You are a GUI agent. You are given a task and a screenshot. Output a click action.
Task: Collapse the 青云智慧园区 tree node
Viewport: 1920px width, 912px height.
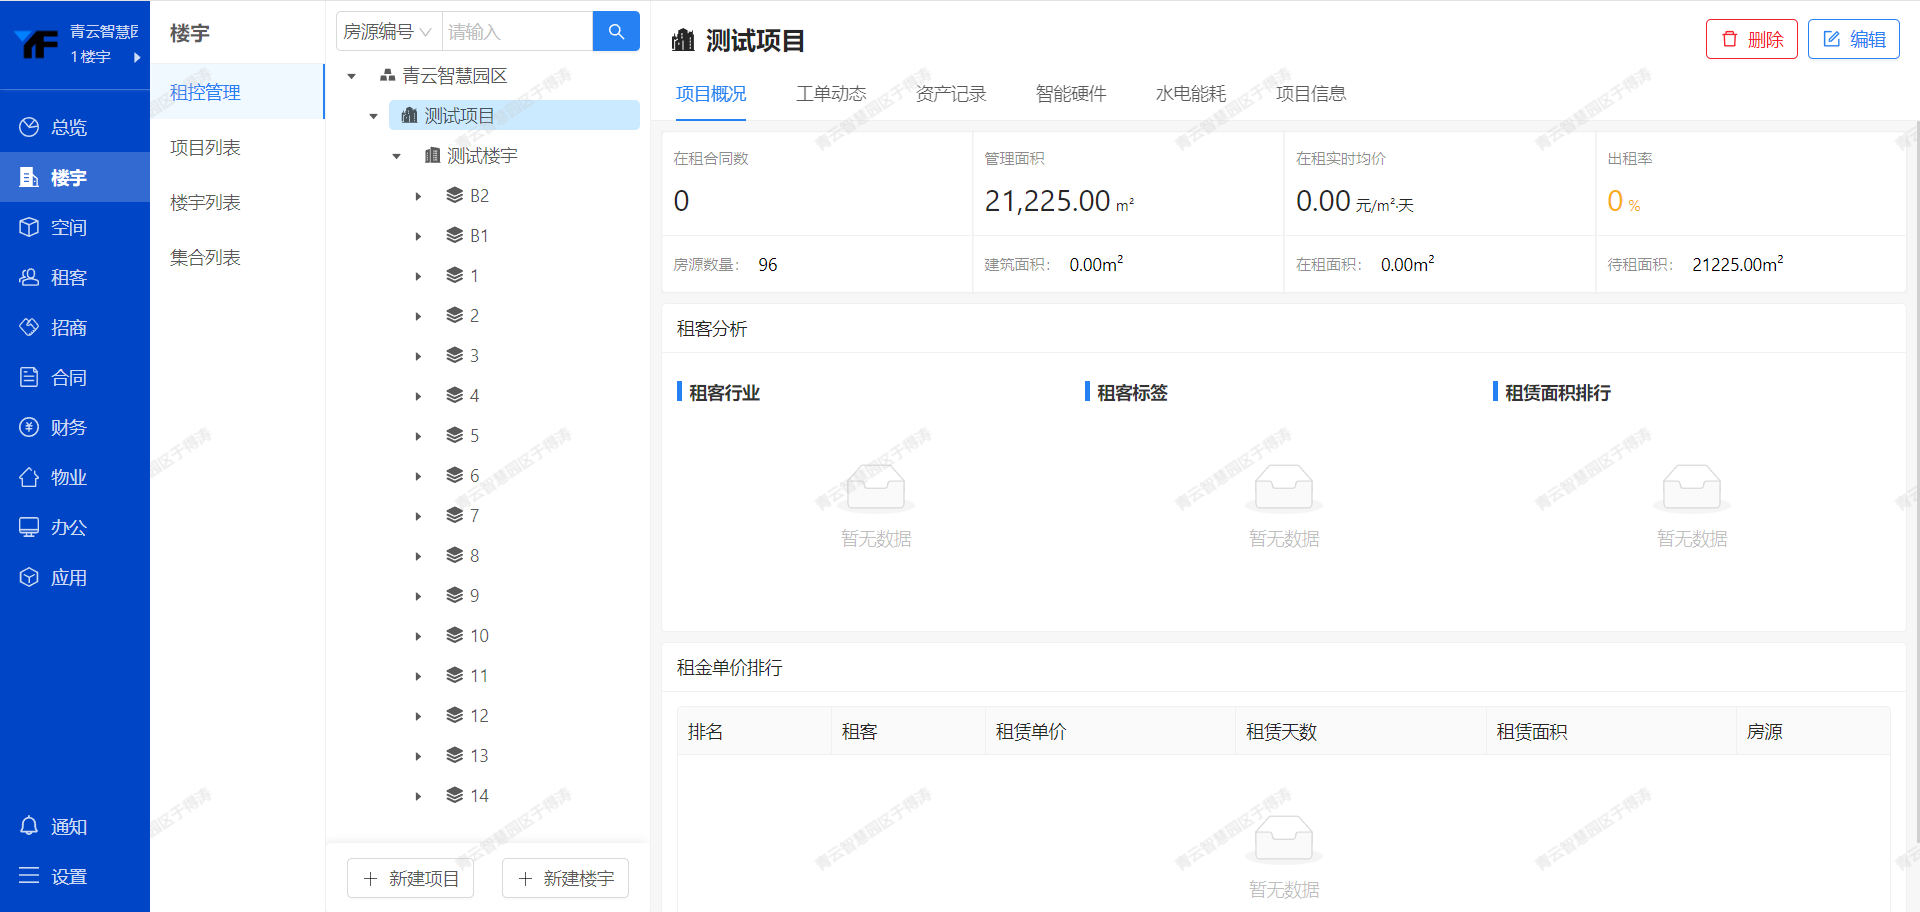point(352,76)
